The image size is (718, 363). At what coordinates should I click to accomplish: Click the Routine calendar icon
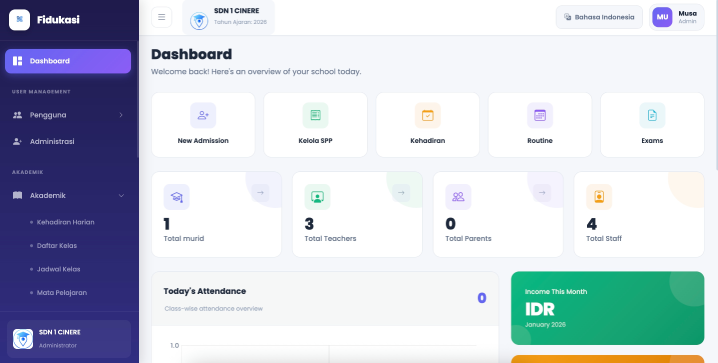tap(540, 115)
